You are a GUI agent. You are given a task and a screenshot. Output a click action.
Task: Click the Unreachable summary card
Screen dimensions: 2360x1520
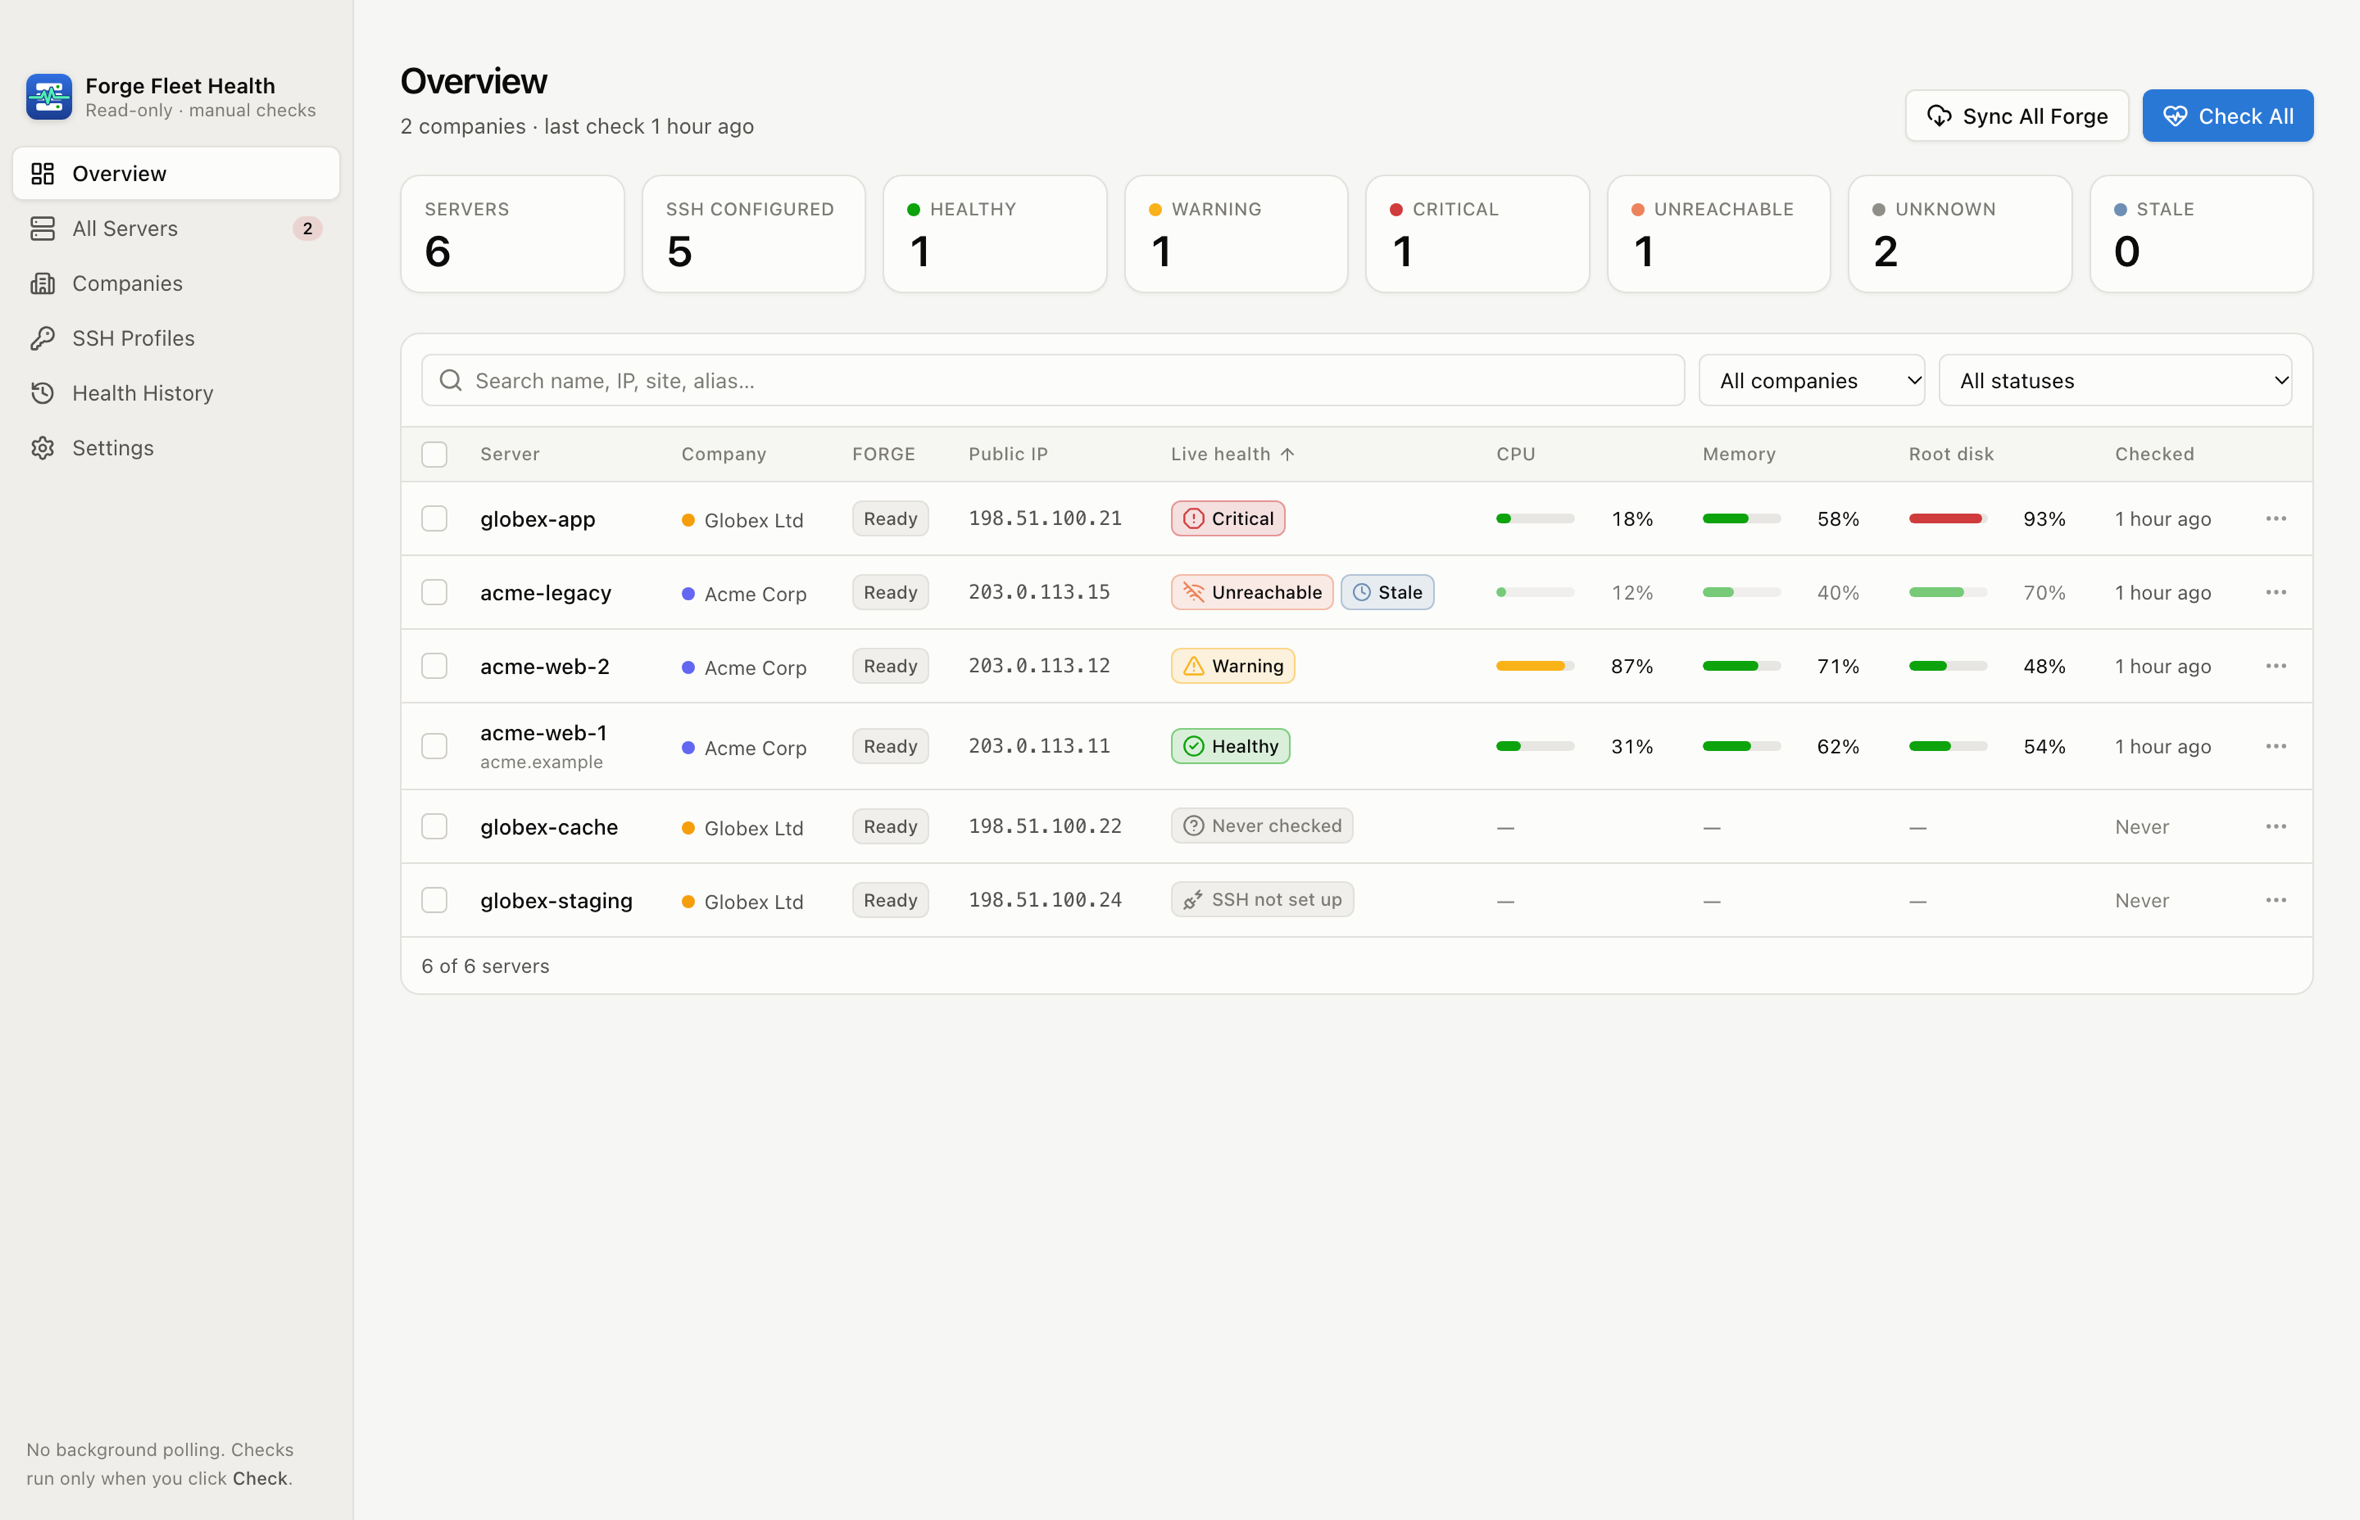[1718, 235]
